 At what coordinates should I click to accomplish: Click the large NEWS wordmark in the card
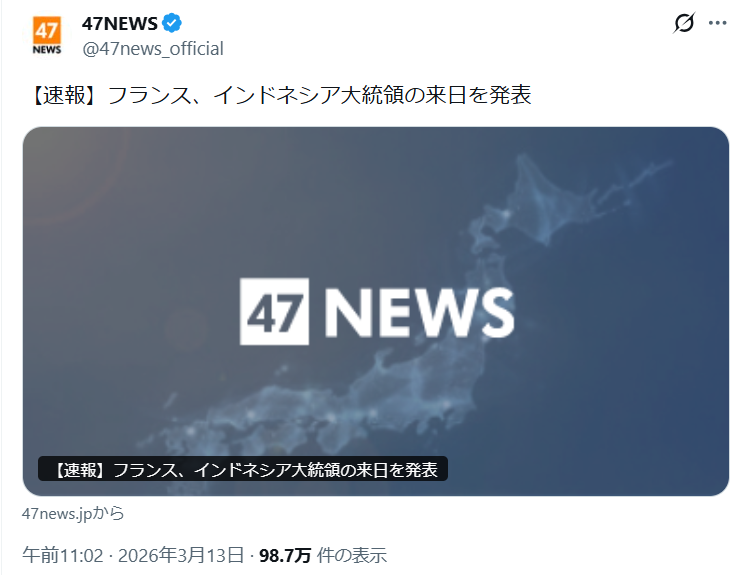pyautogui.click(x=419, y=312)
